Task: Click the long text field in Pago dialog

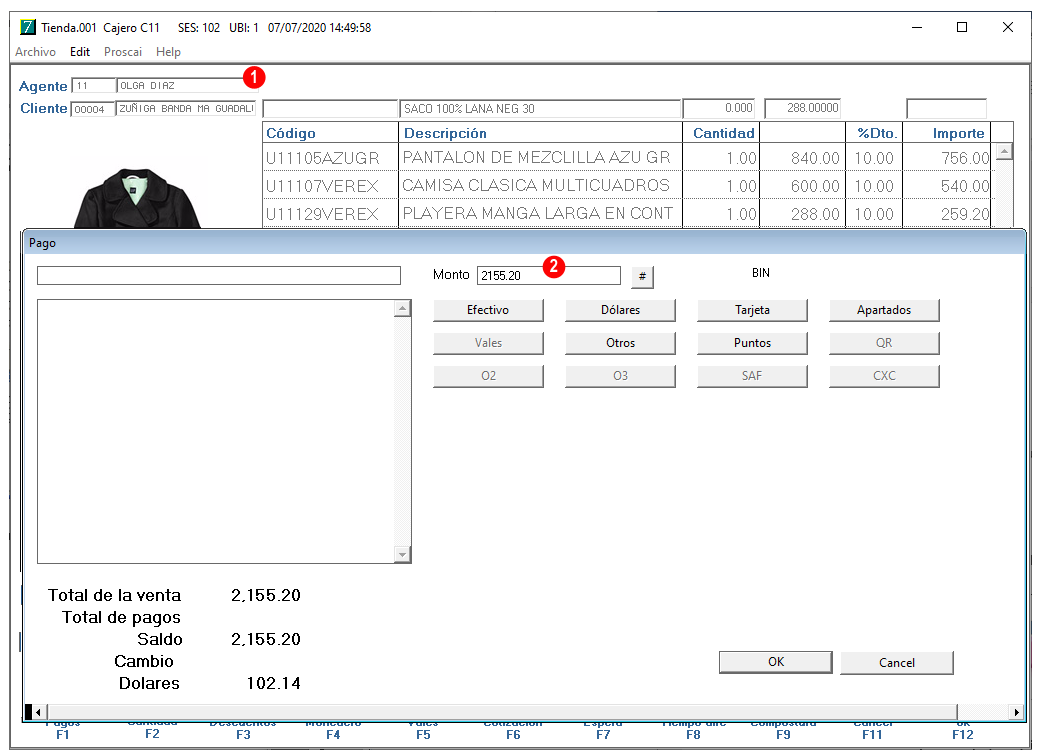Action: coord(219,275)
